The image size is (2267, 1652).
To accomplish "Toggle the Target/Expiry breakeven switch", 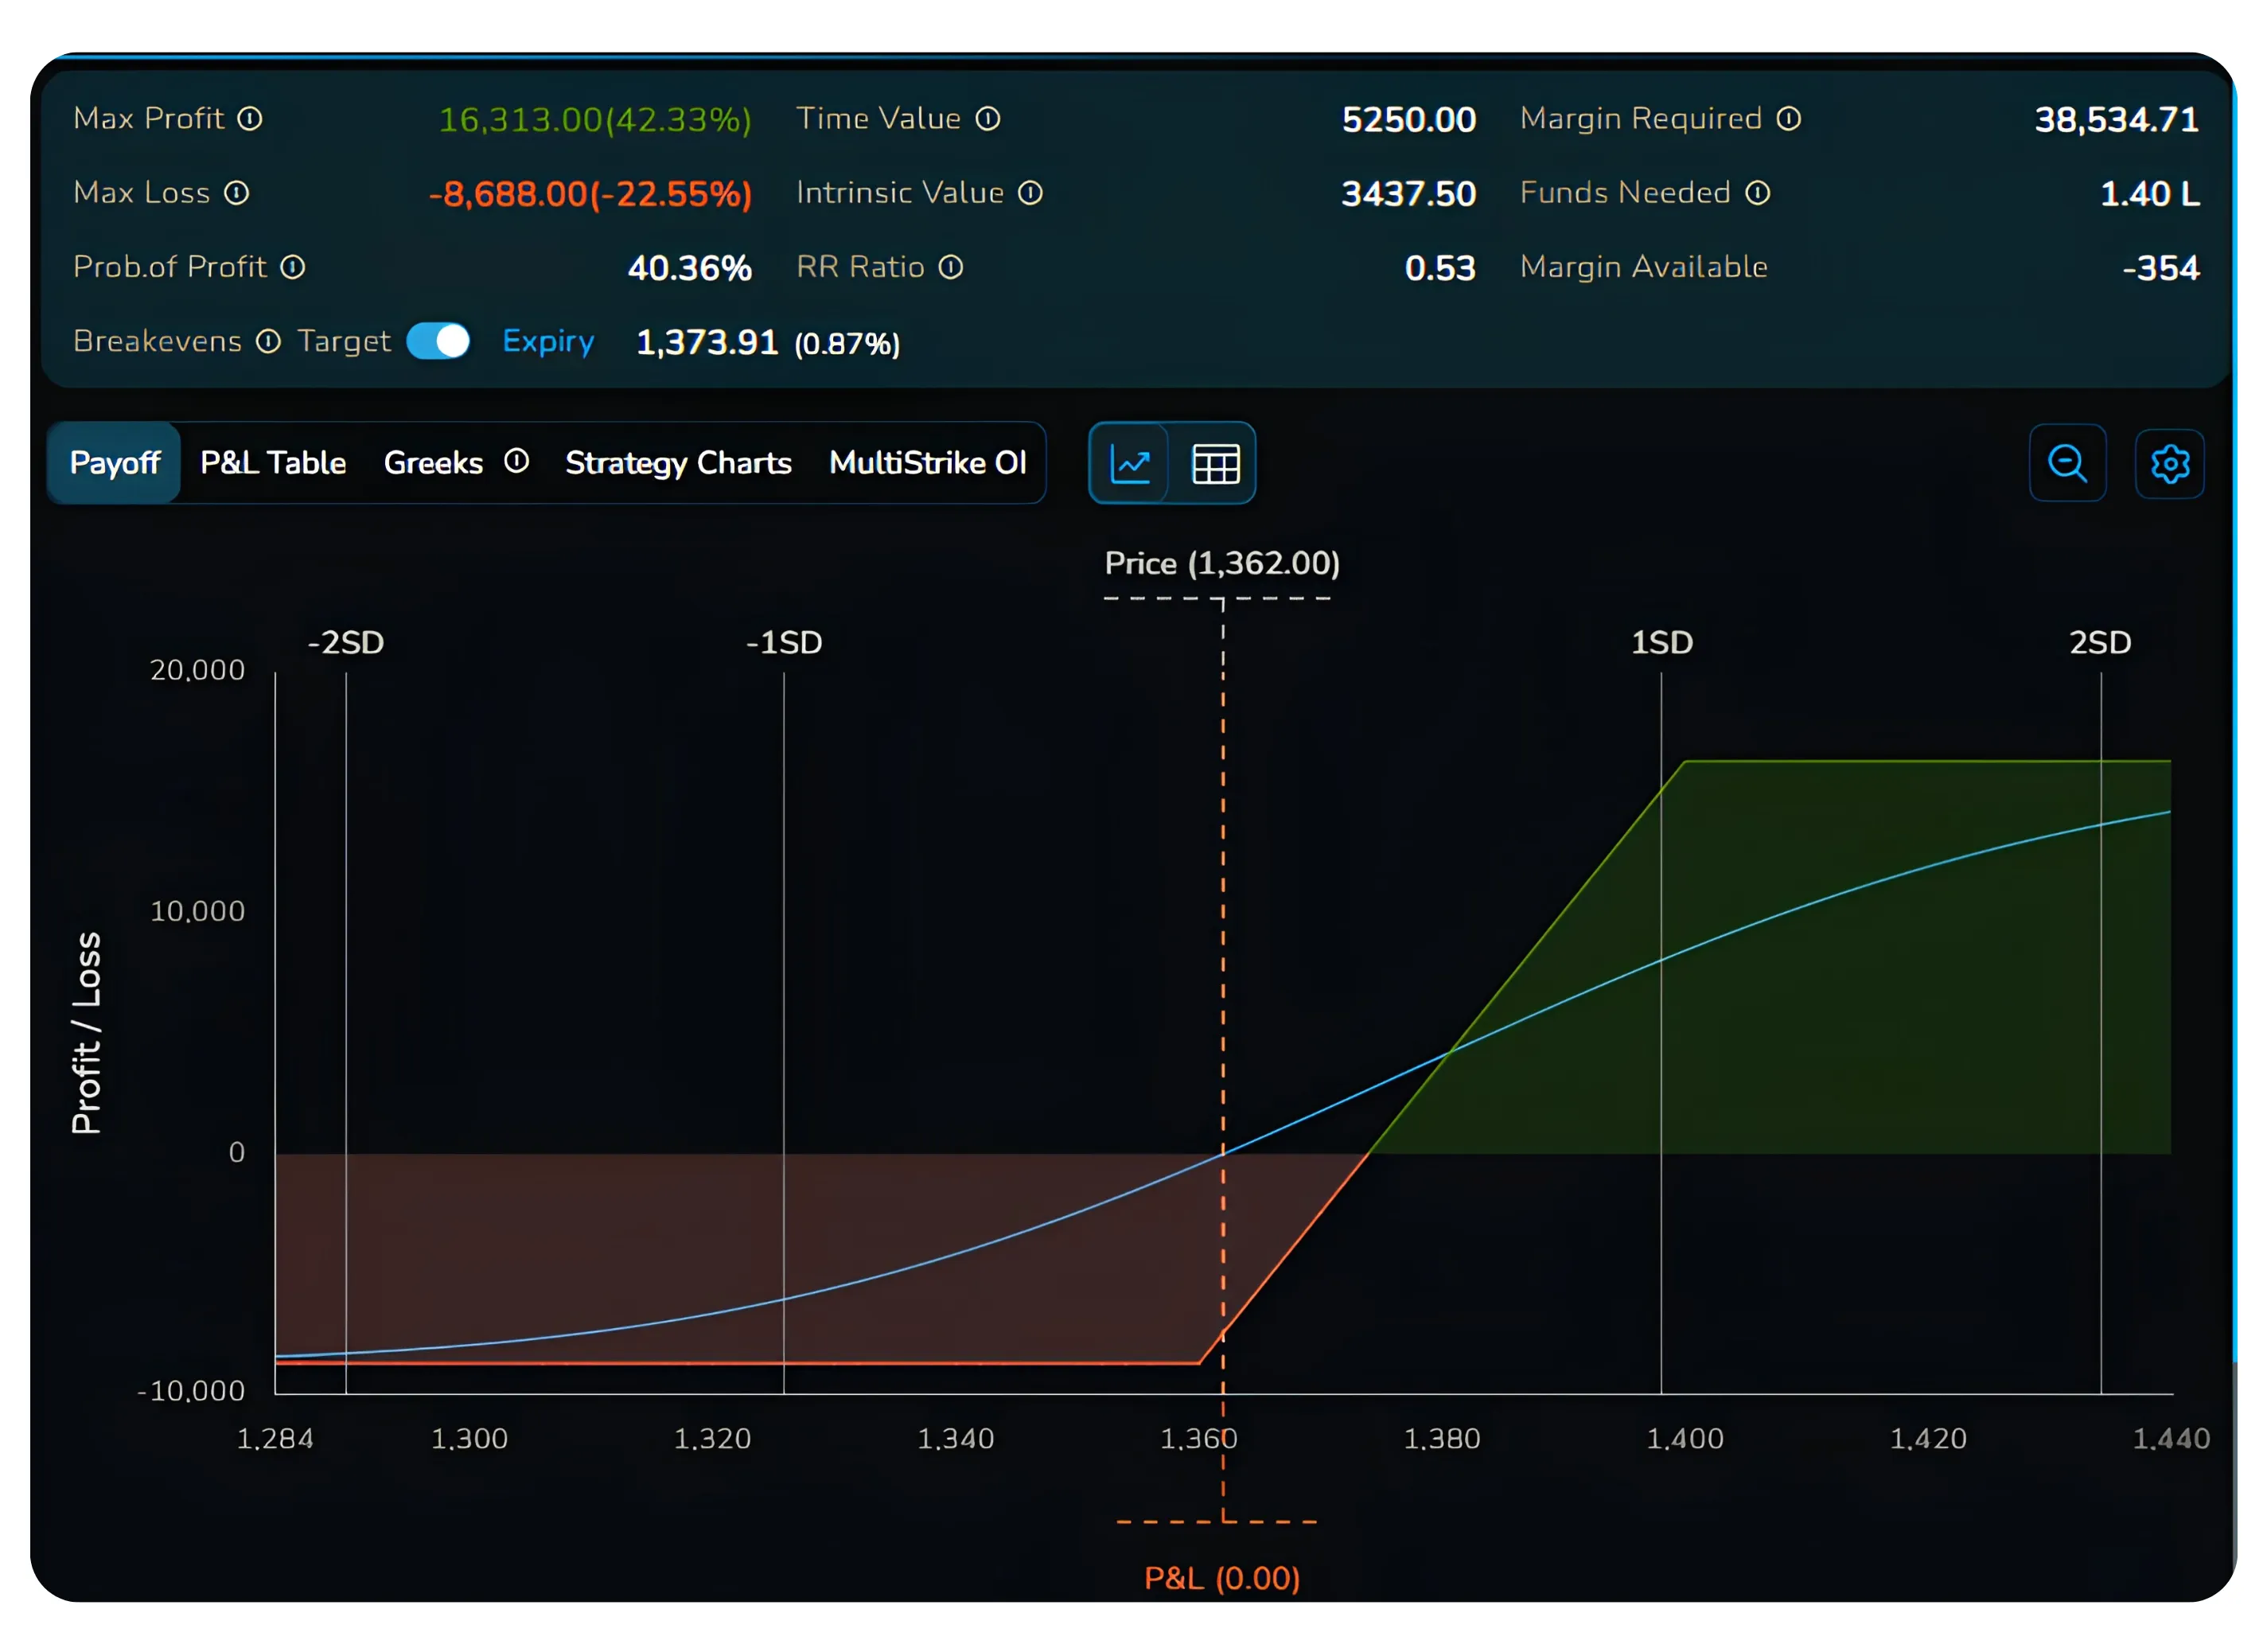I will 438,341.
